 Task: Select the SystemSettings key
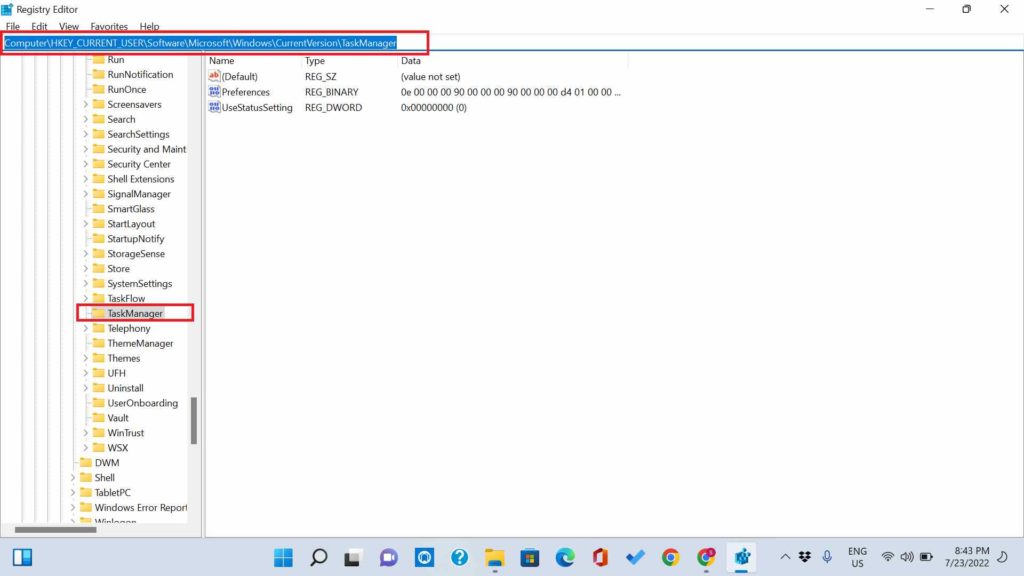140,283
